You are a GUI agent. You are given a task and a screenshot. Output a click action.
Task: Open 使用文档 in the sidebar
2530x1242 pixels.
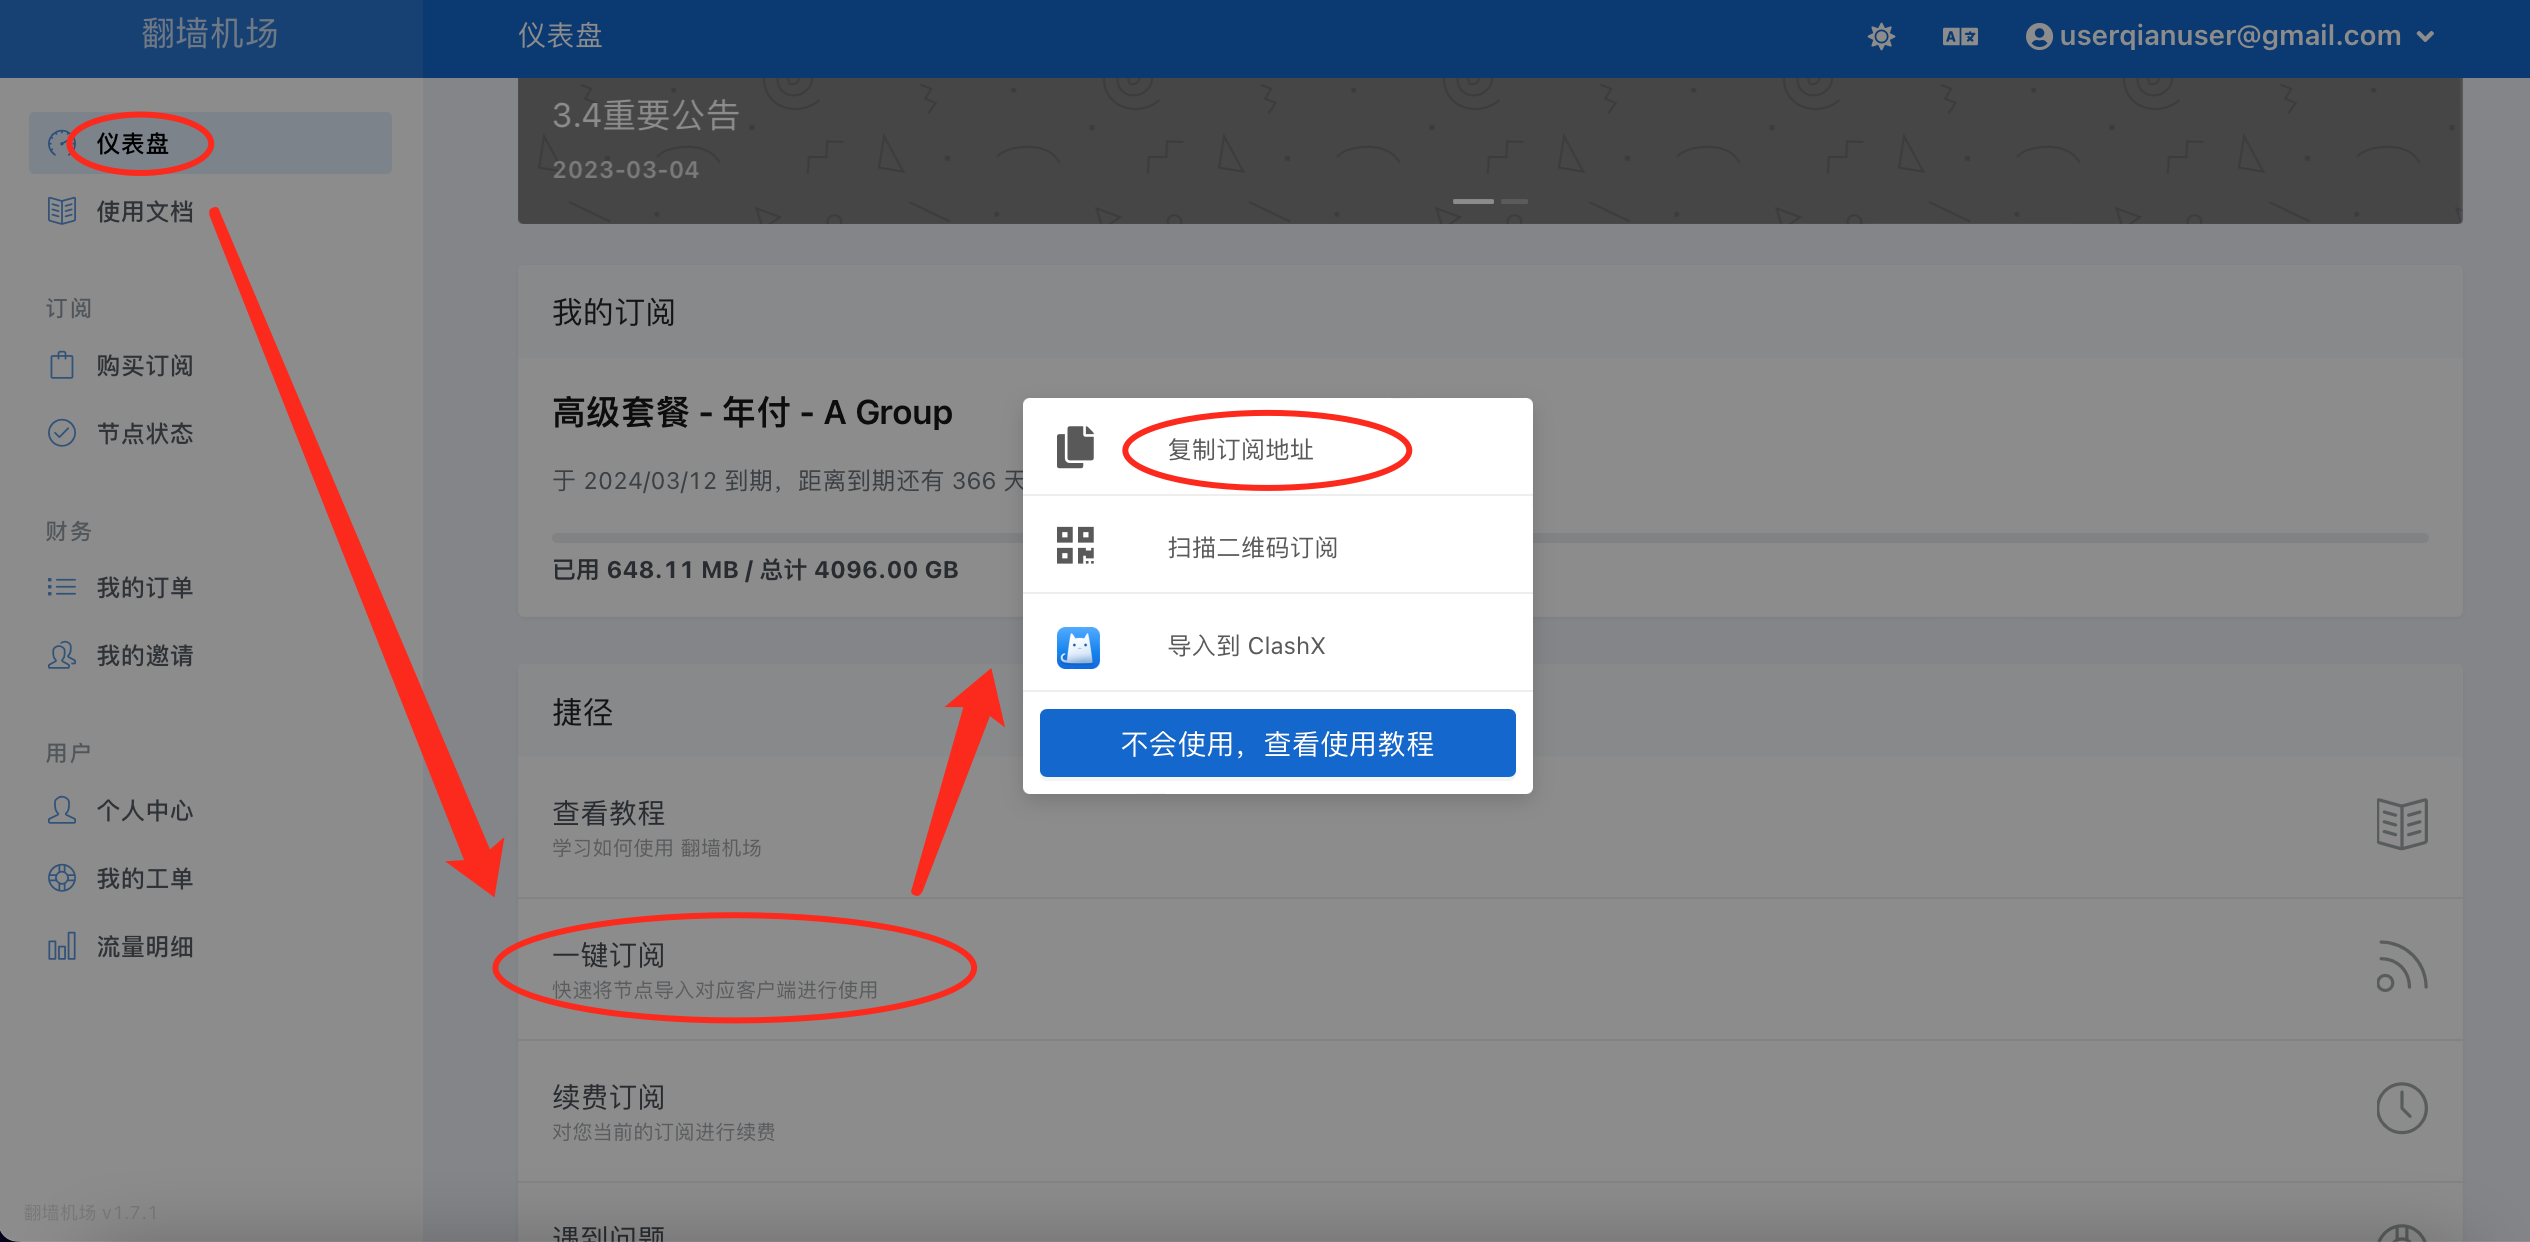tap(144, 211)
